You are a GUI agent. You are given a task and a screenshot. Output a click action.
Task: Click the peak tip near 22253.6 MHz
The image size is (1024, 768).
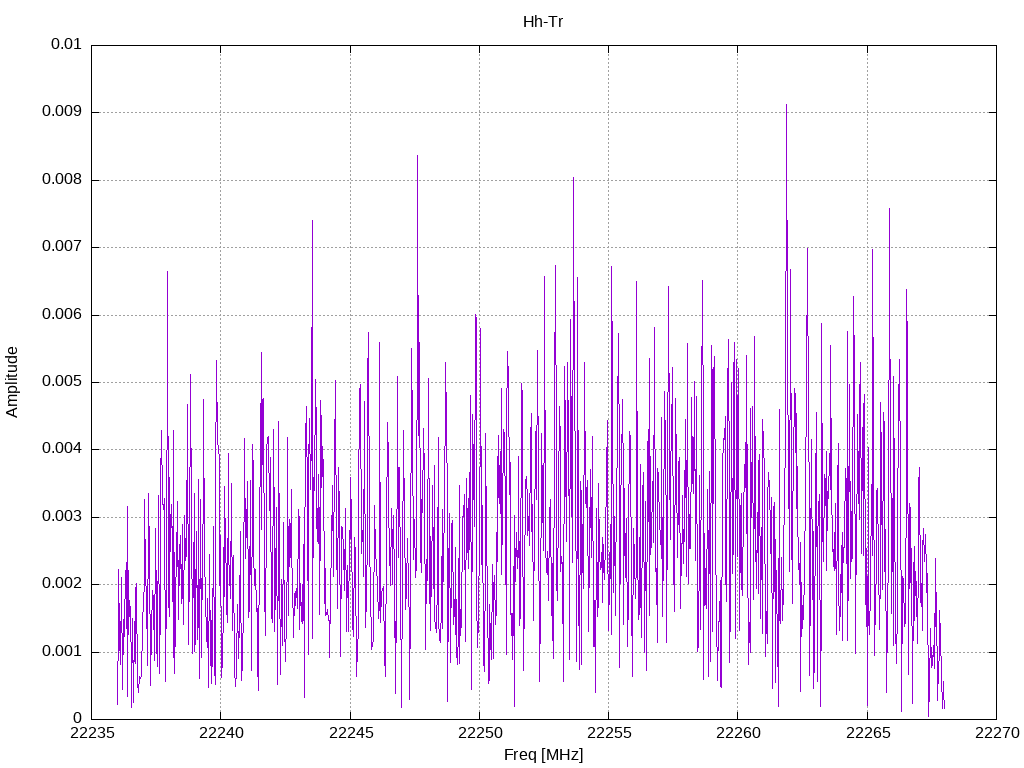click(x=573, y=178)
